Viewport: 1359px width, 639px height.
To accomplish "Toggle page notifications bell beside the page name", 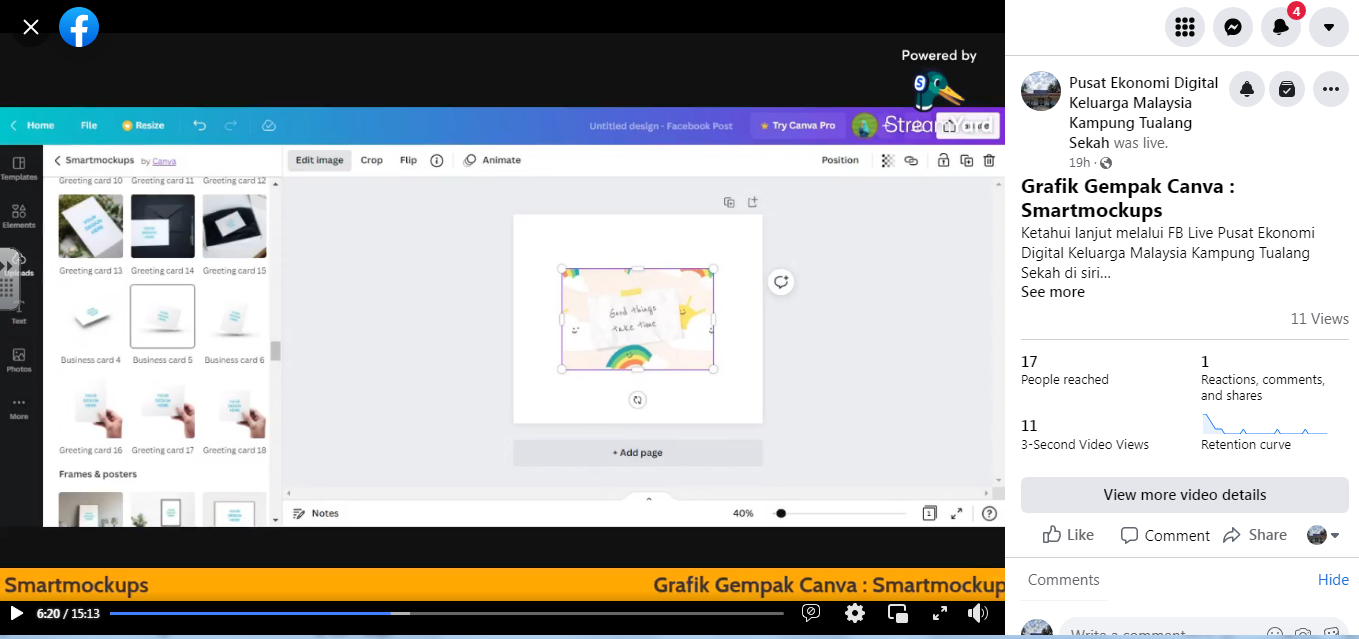I will click(1247, 89).
